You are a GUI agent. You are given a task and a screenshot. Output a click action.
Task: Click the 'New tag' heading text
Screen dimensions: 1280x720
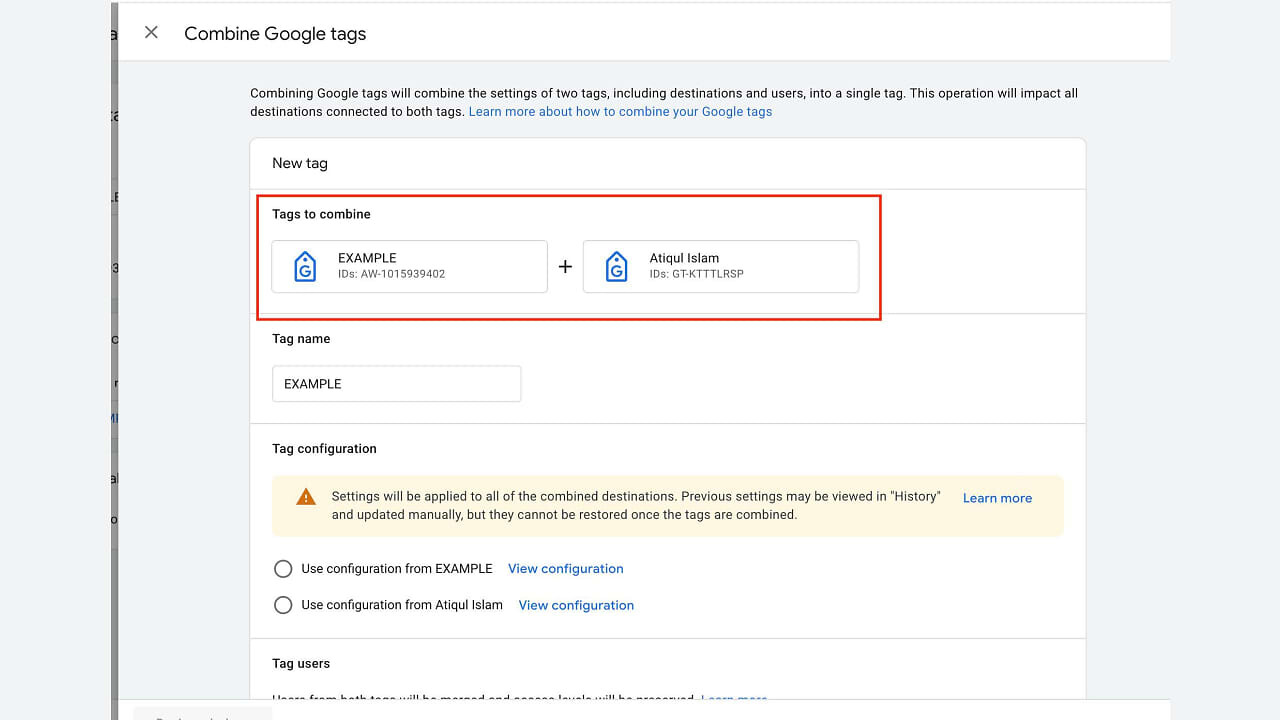[300, 163]
